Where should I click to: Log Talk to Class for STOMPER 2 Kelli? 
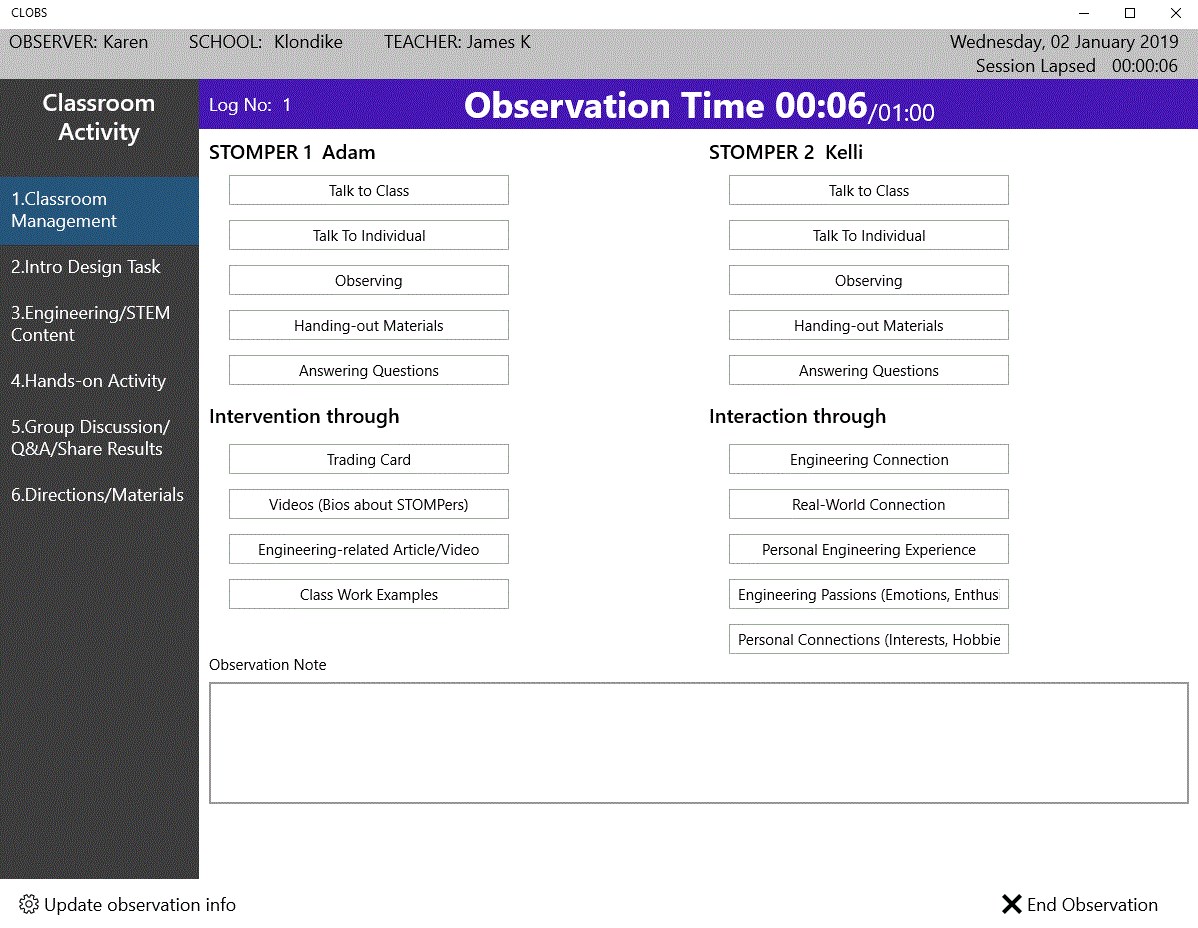869,190
